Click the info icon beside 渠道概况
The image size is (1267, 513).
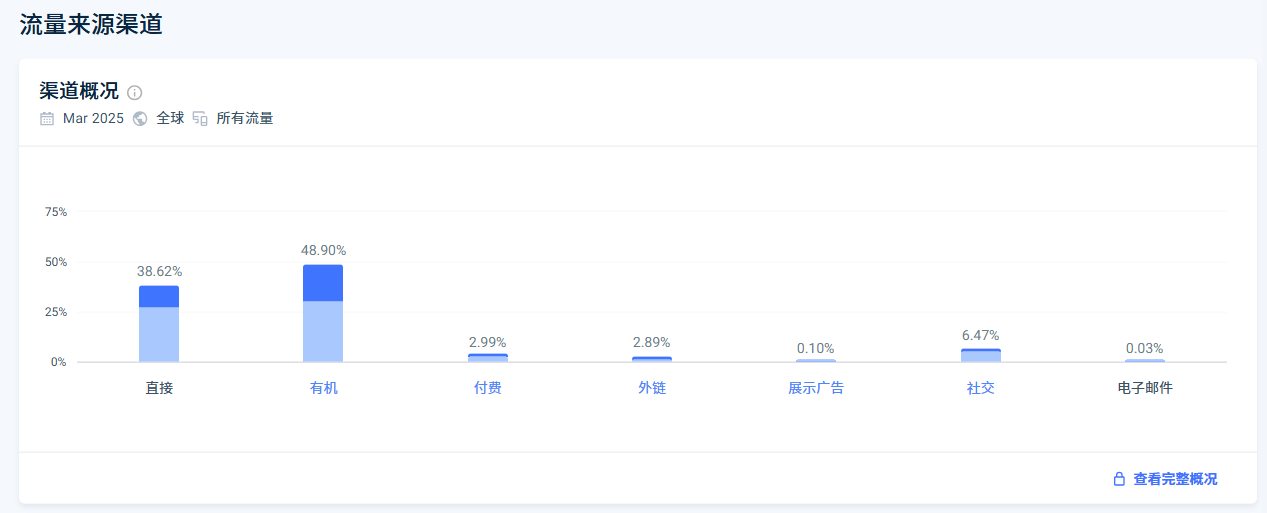coord(135,93)
